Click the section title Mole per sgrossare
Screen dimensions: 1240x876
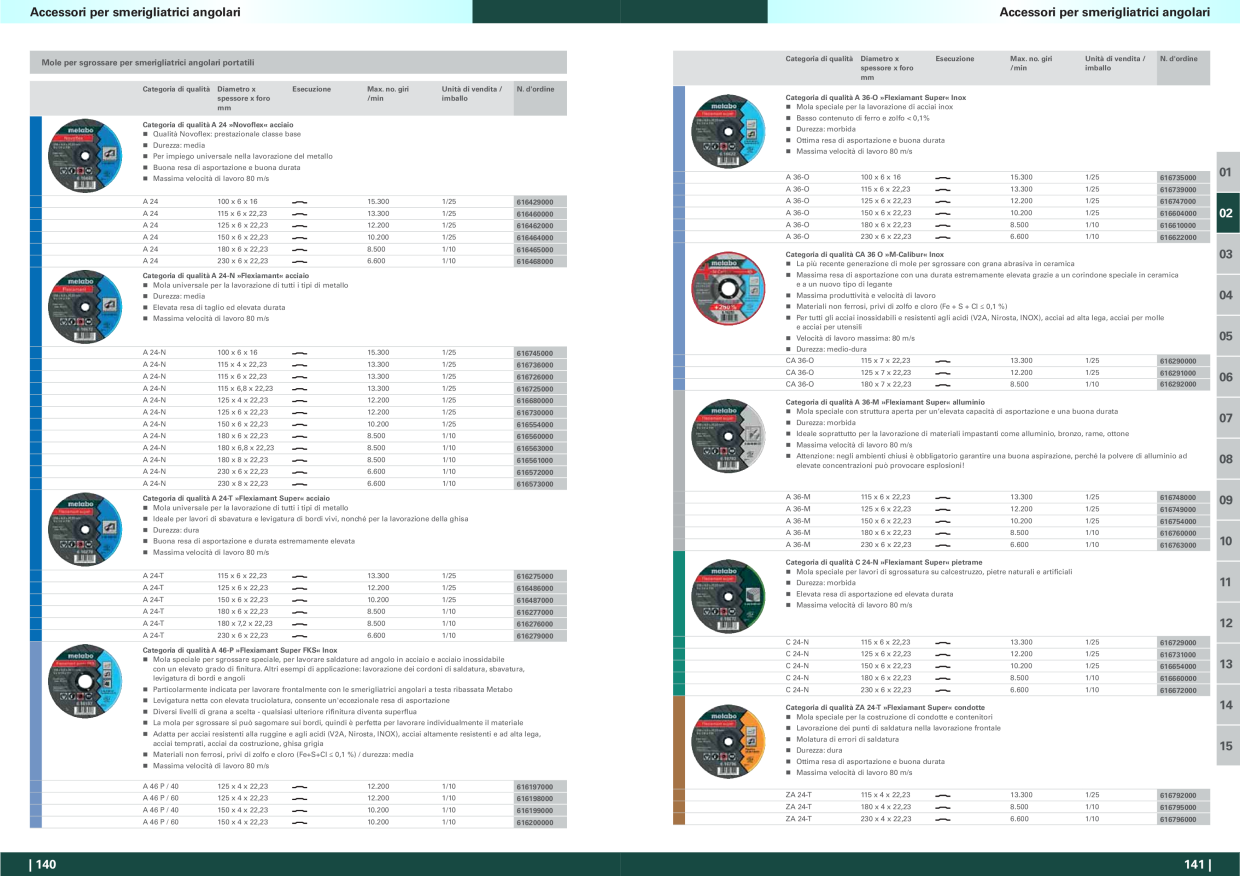(x=148, y=64)
